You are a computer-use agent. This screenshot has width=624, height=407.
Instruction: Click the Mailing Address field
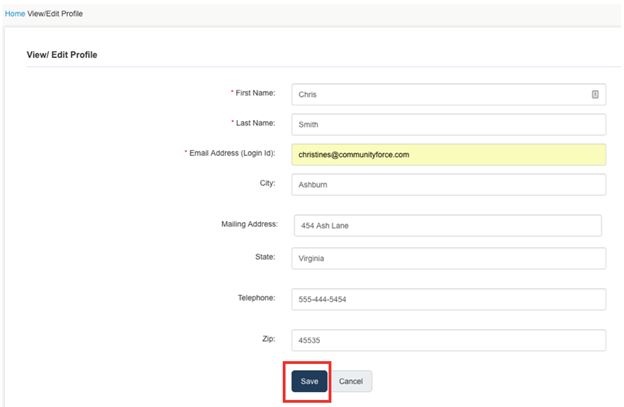click(448, 226)
